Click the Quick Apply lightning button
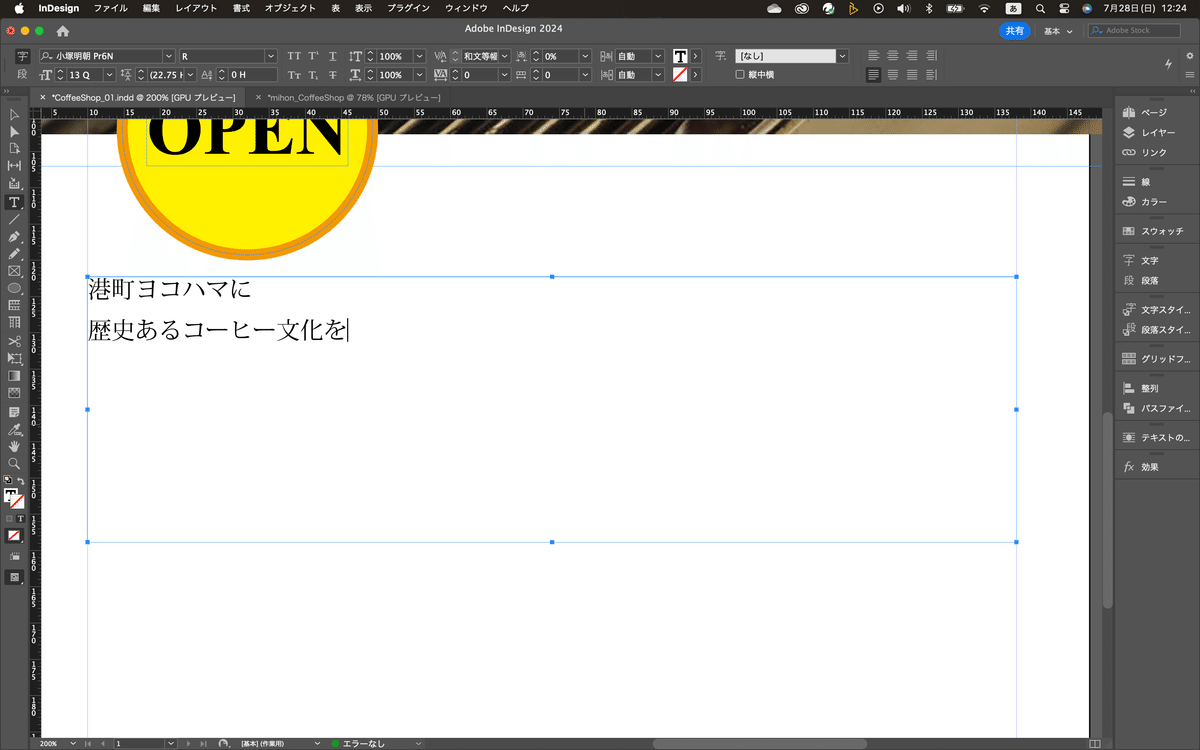The width and height of the screenshot is (1200, 750). tap(1169, 64)
